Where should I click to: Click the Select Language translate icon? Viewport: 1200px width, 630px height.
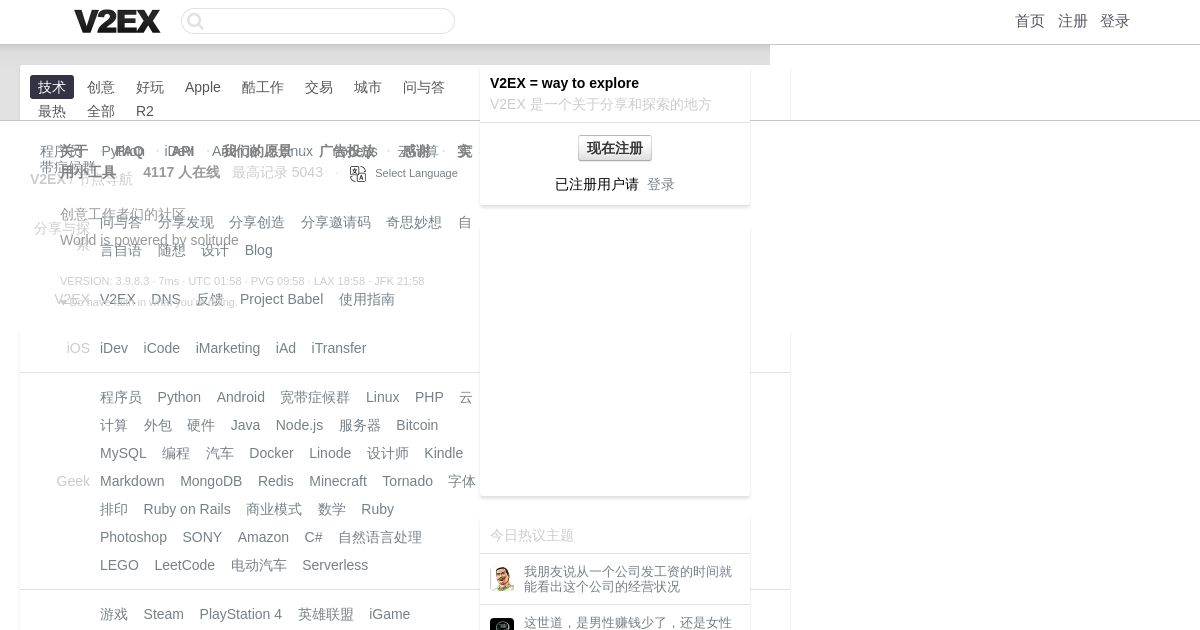click(x=358, y=173)
